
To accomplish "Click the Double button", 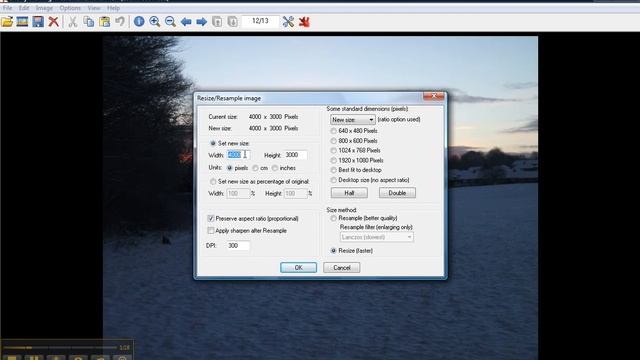I will point(397,193).
